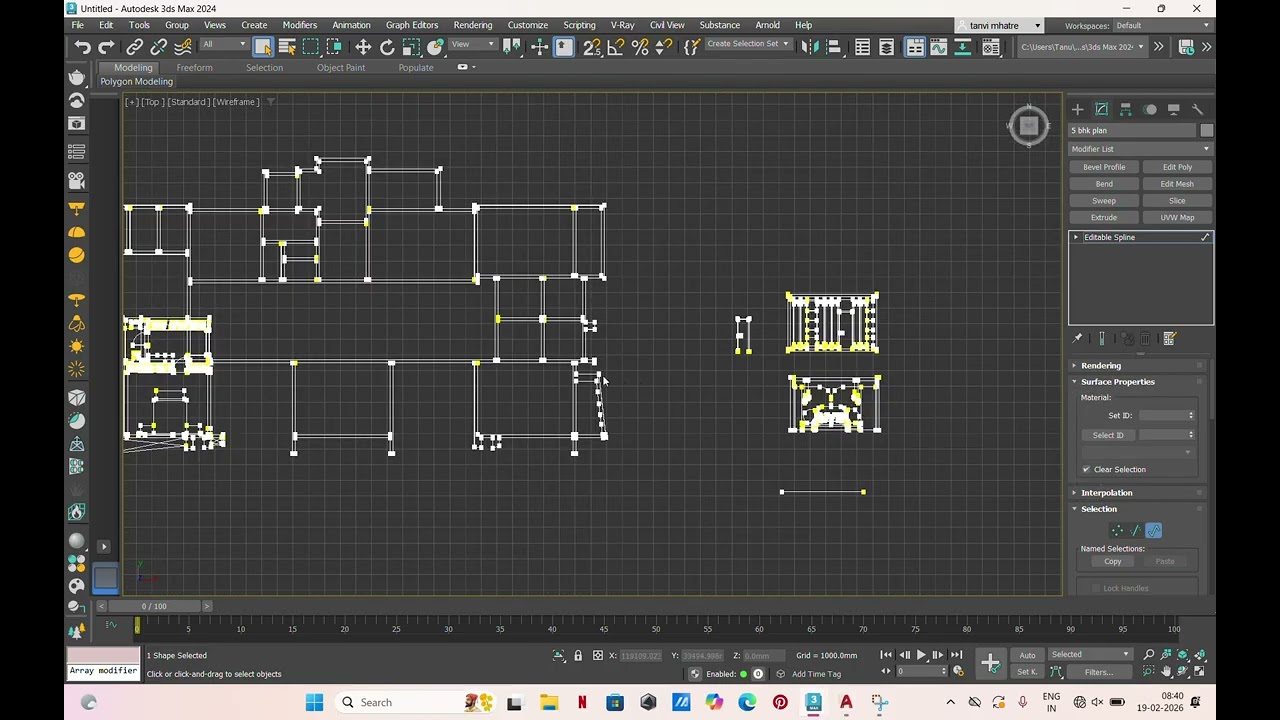Click the Undo arrow in the toolbar

pos(82,47)
